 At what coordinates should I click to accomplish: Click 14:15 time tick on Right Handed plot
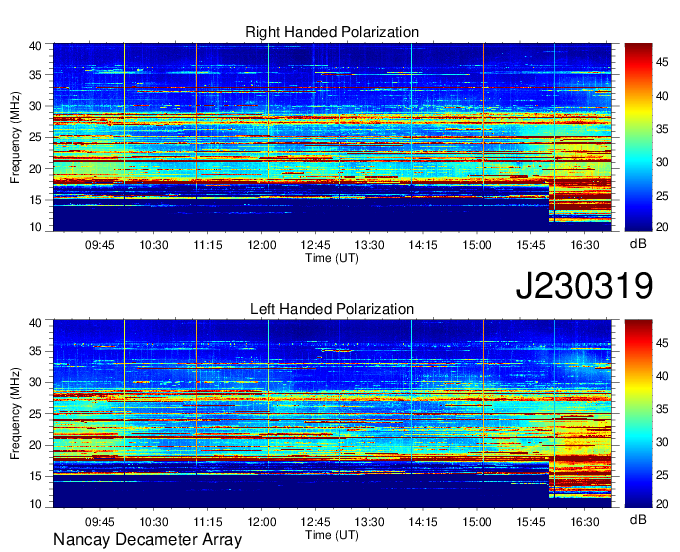423,245
